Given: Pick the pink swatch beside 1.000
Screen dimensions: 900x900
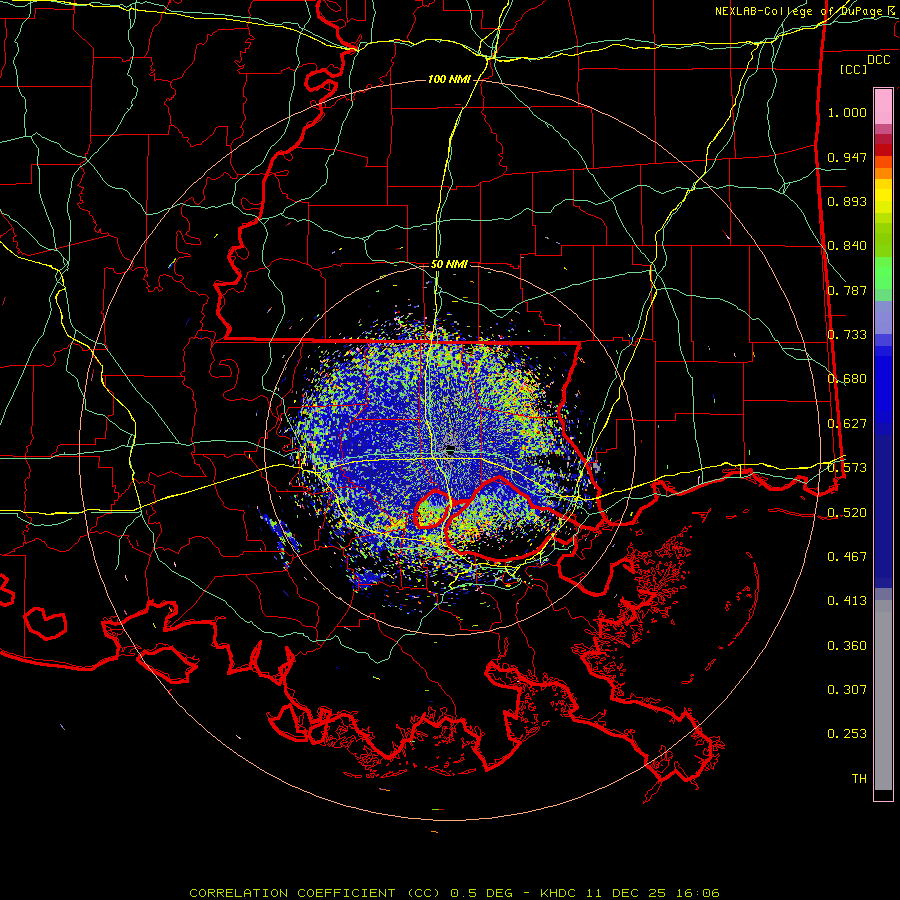Looking at the screenshot, I should tap(883, 107).
